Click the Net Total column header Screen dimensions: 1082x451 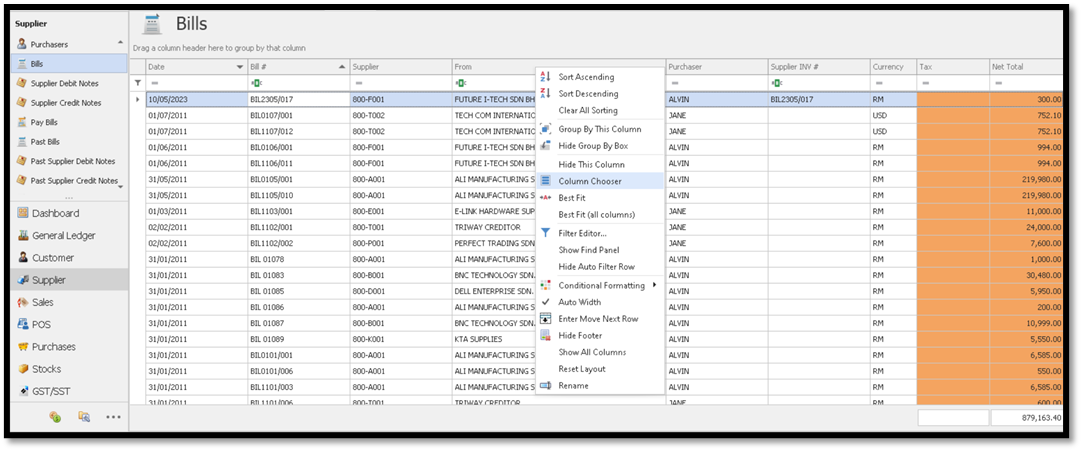(x=1025, y=67)
